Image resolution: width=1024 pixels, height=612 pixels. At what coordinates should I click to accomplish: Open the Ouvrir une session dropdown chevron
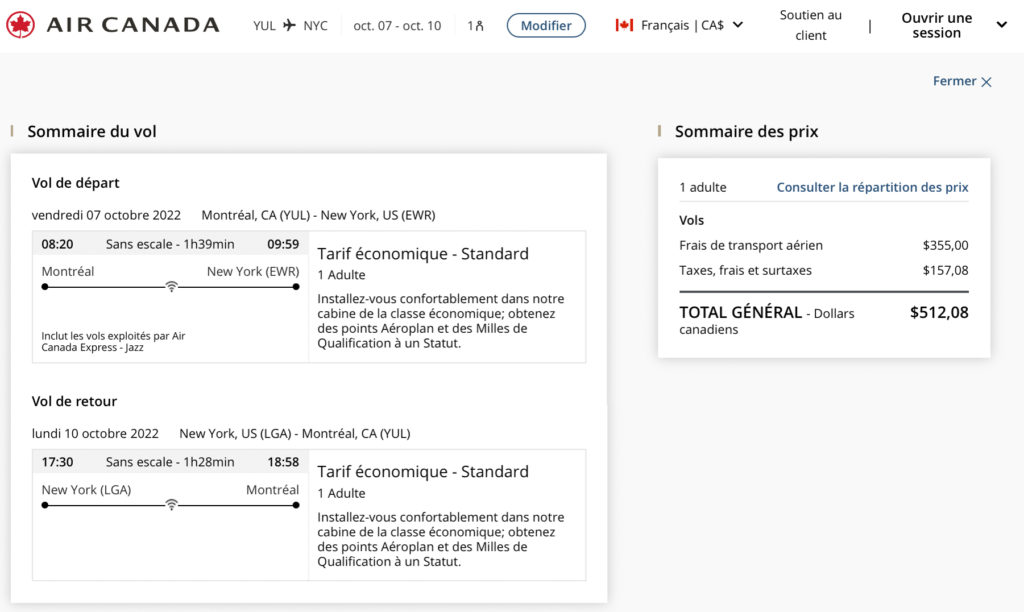tap(1001, 25)
